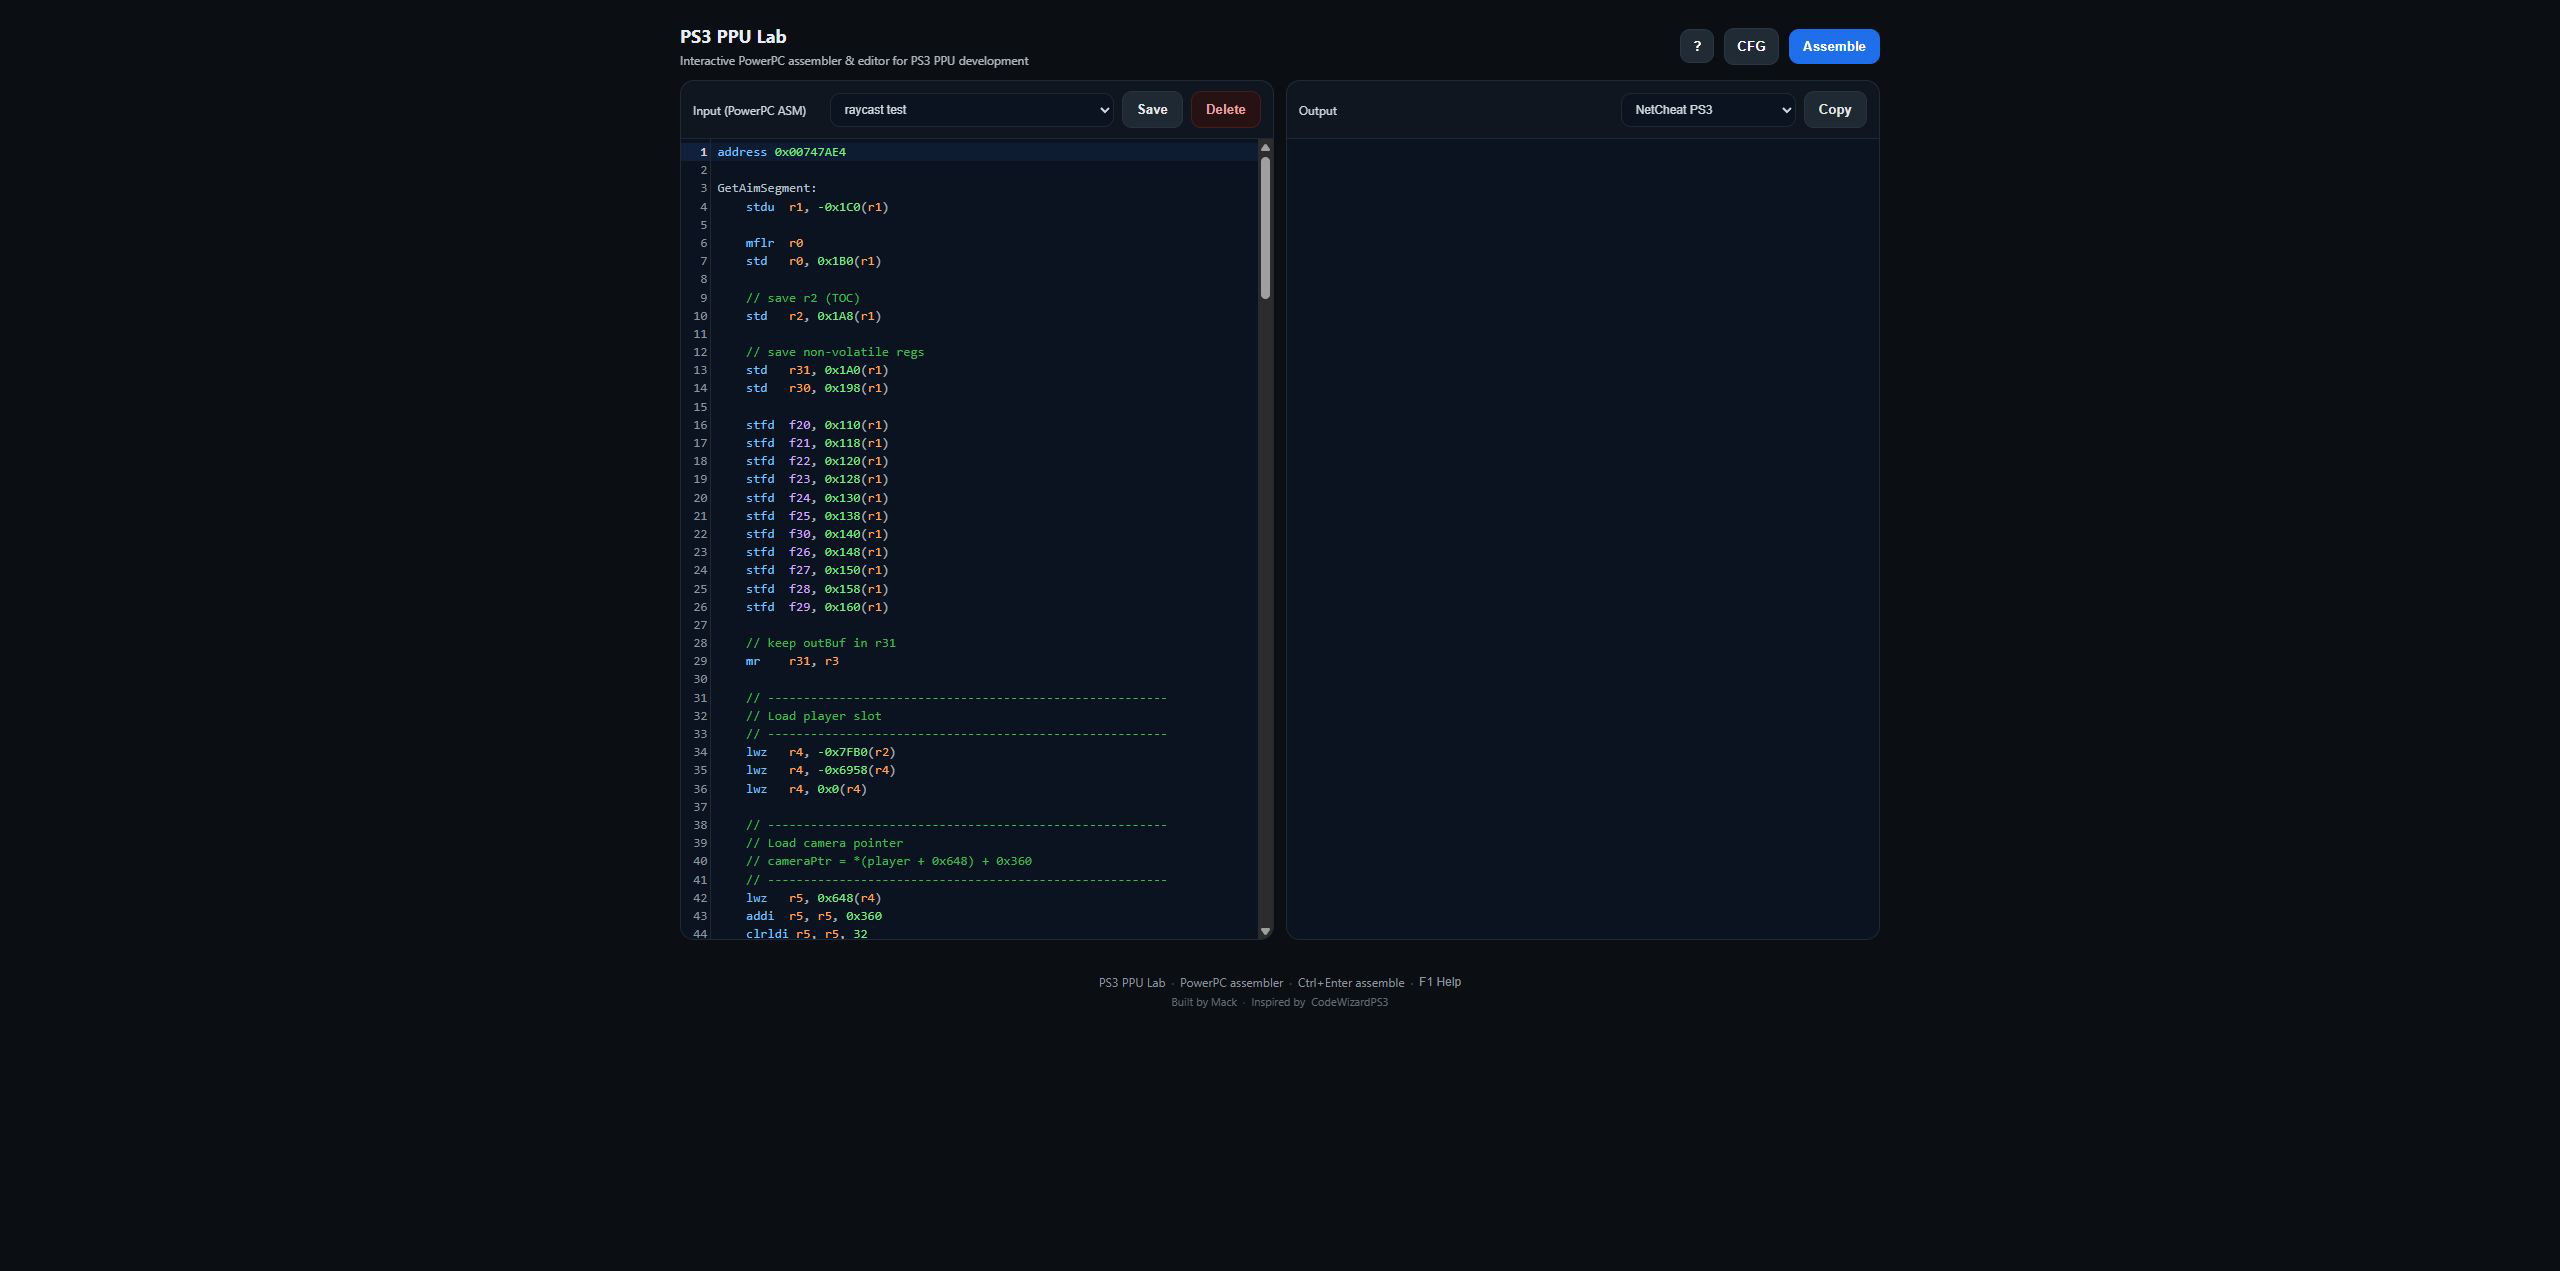
Task: Click the ? help button
Action: pyautogui.click(x=1696, y=46)
